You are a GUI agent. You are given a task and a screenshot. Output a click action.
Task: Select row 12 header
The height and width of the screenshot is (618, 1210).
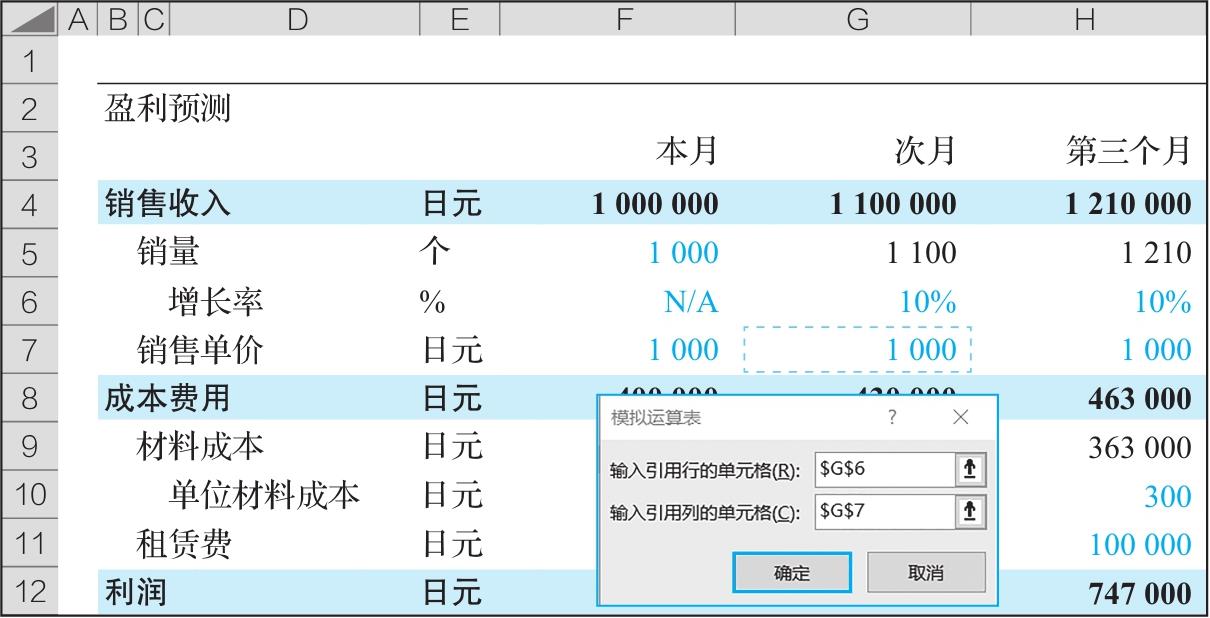(x=29, y=592)
